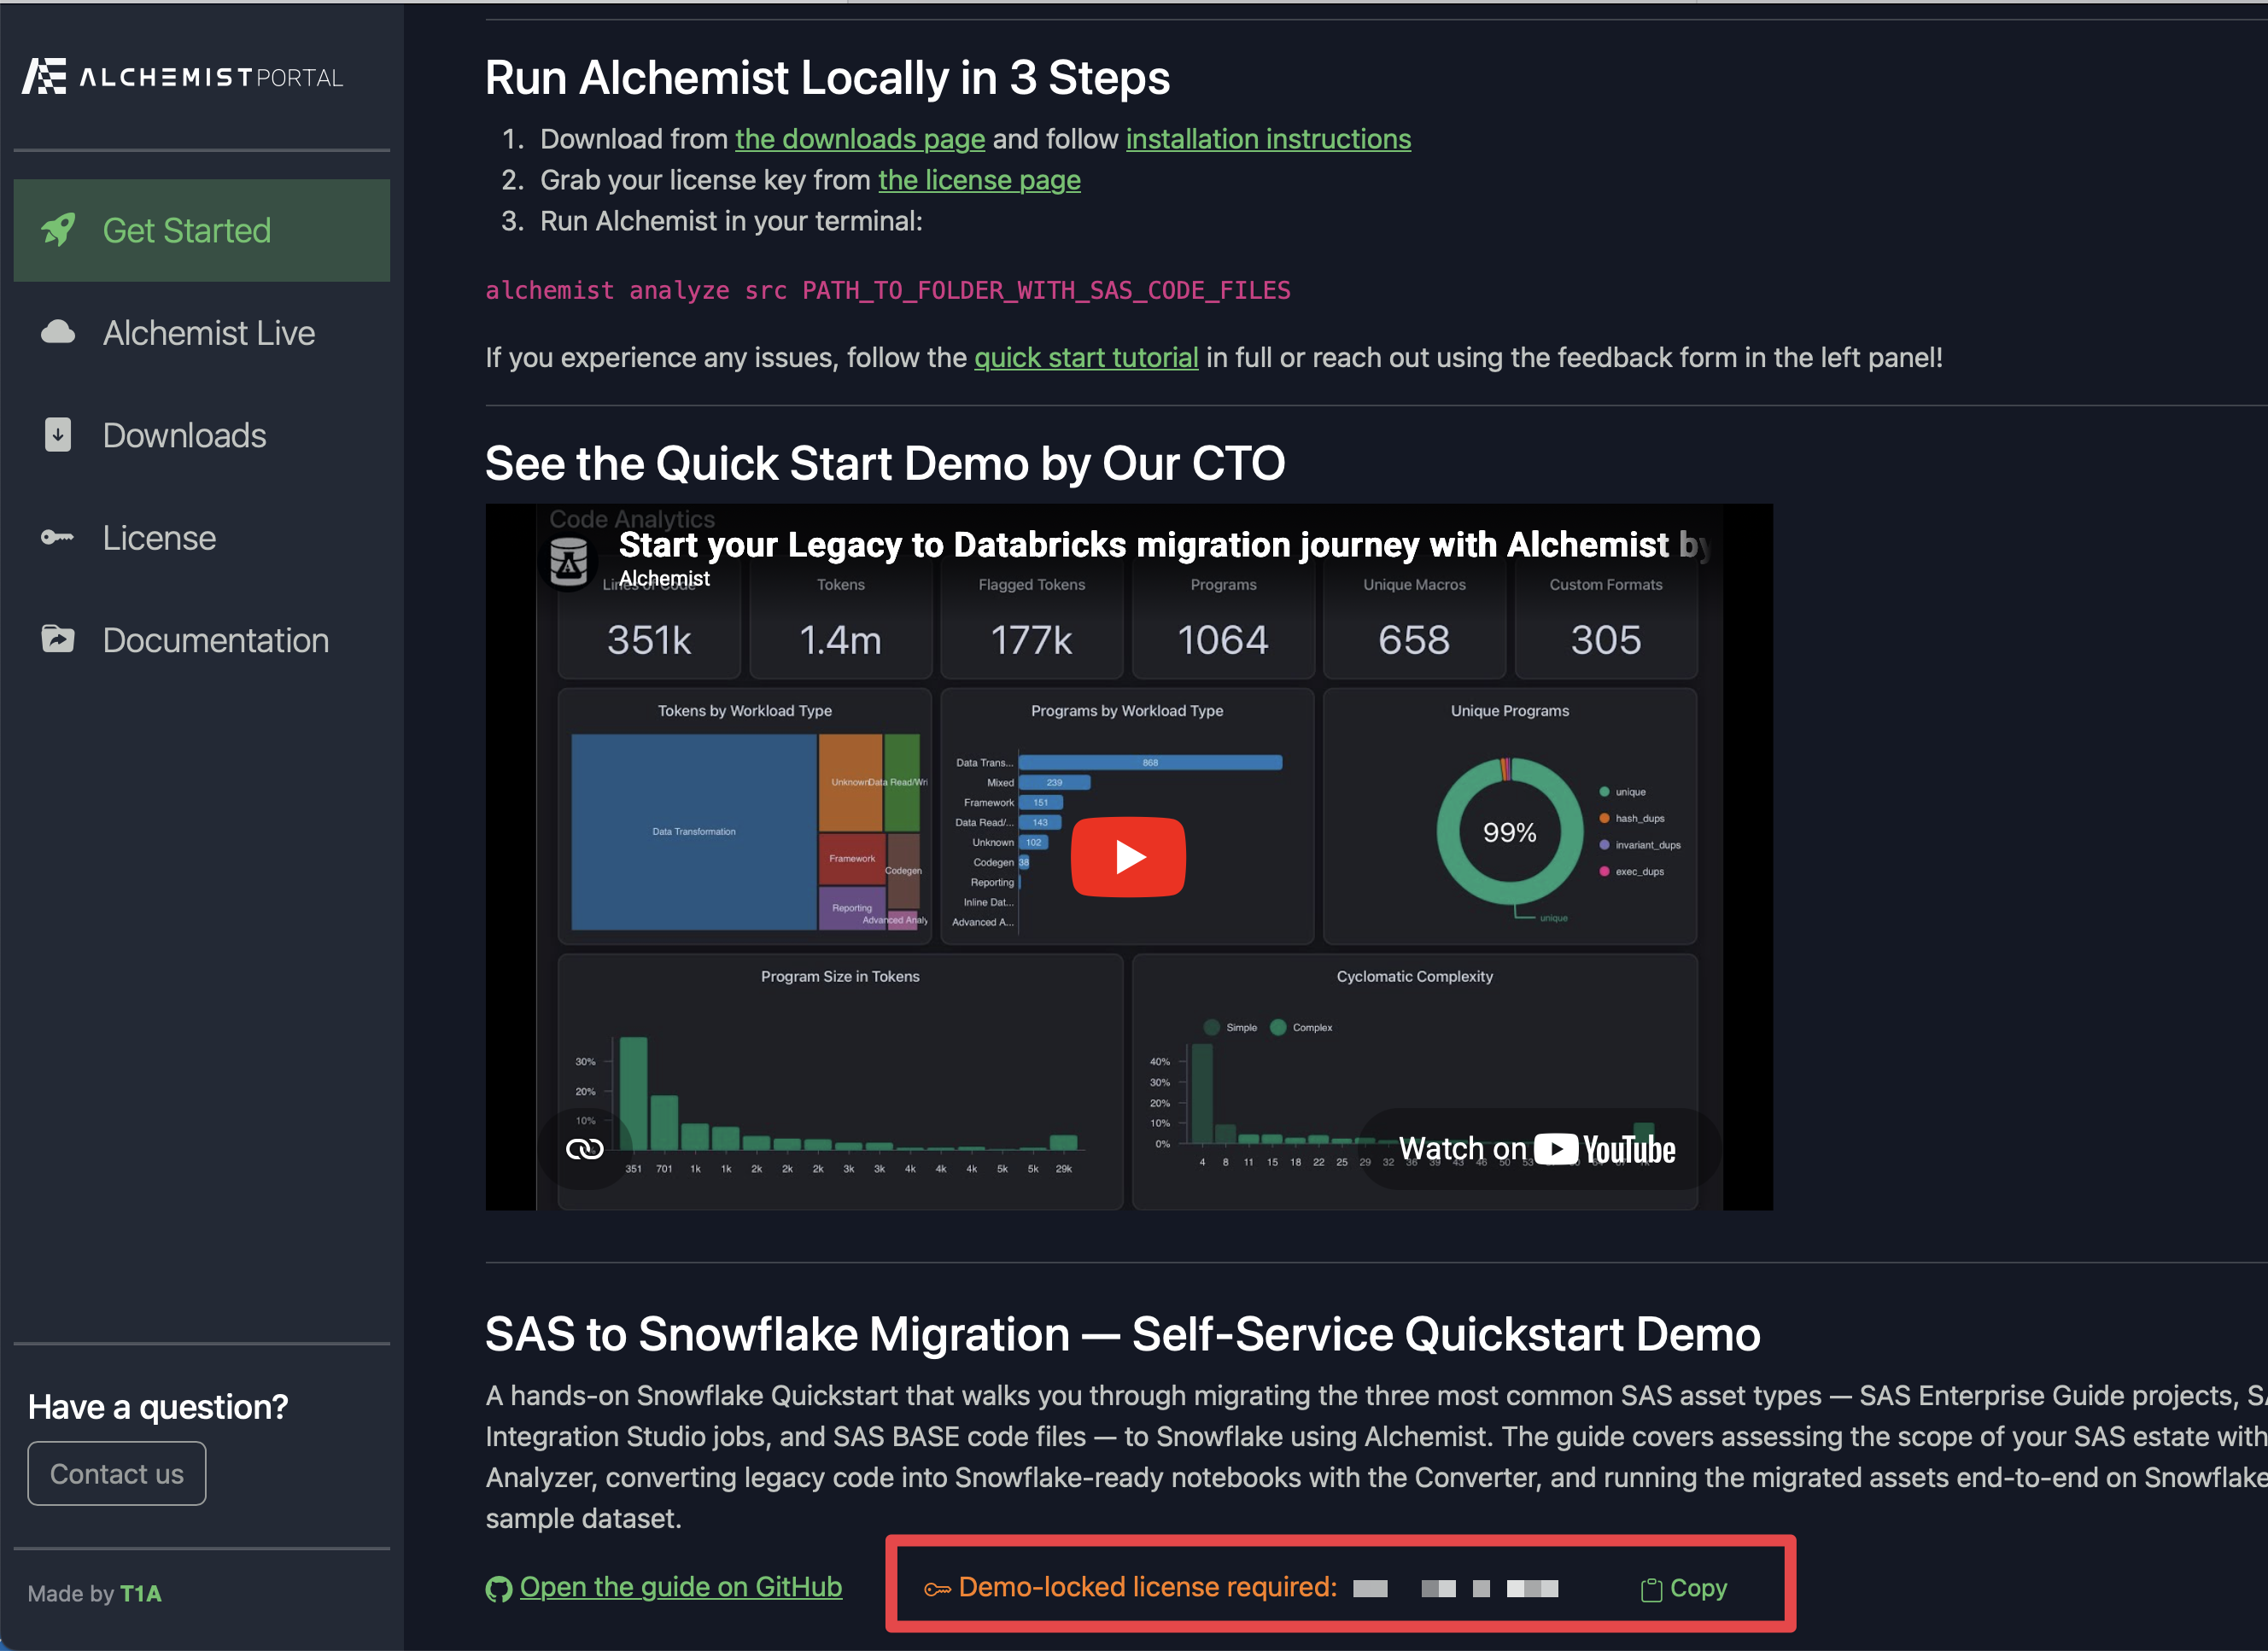Click the 'See the Quick Start Demo by Our CTO' heading
This screenshot has width=2268, height=1651.
click(x=885, y=464)
